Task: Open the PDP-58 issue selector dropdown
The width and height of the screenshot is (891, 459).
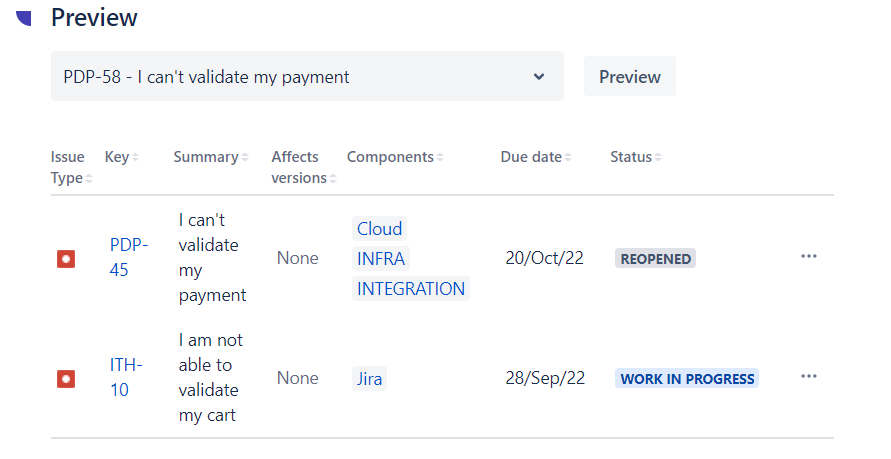Action: point(307,77)
